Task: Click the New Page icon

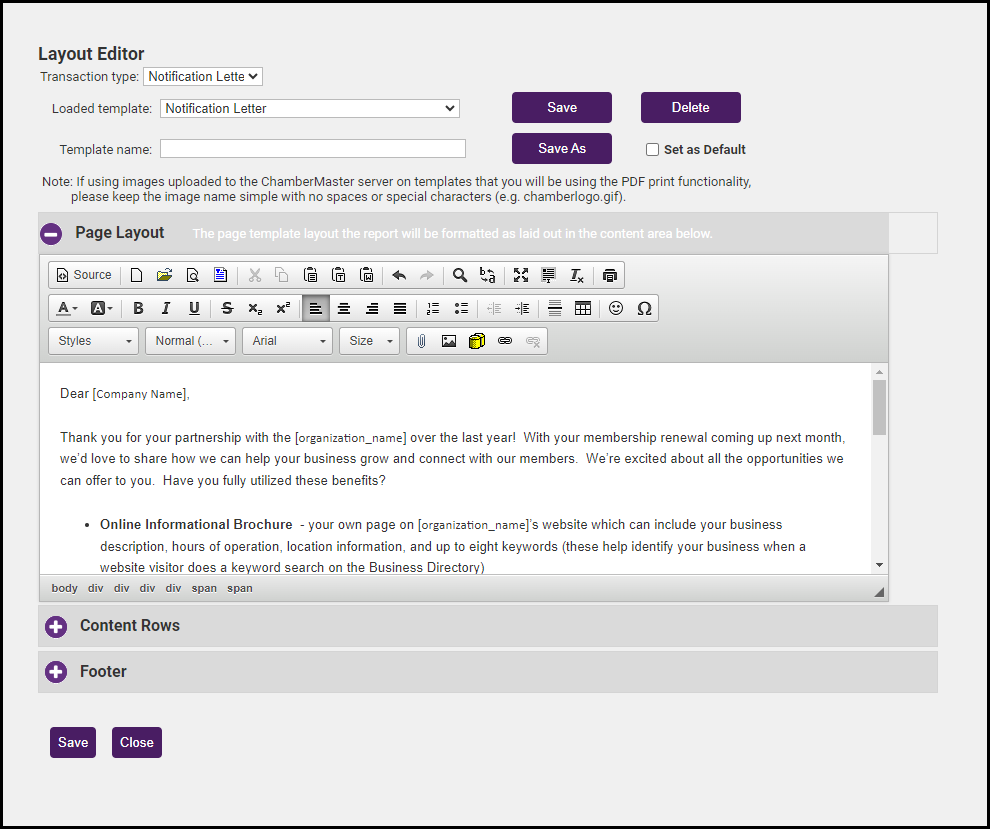Action: tap(136, 275)
